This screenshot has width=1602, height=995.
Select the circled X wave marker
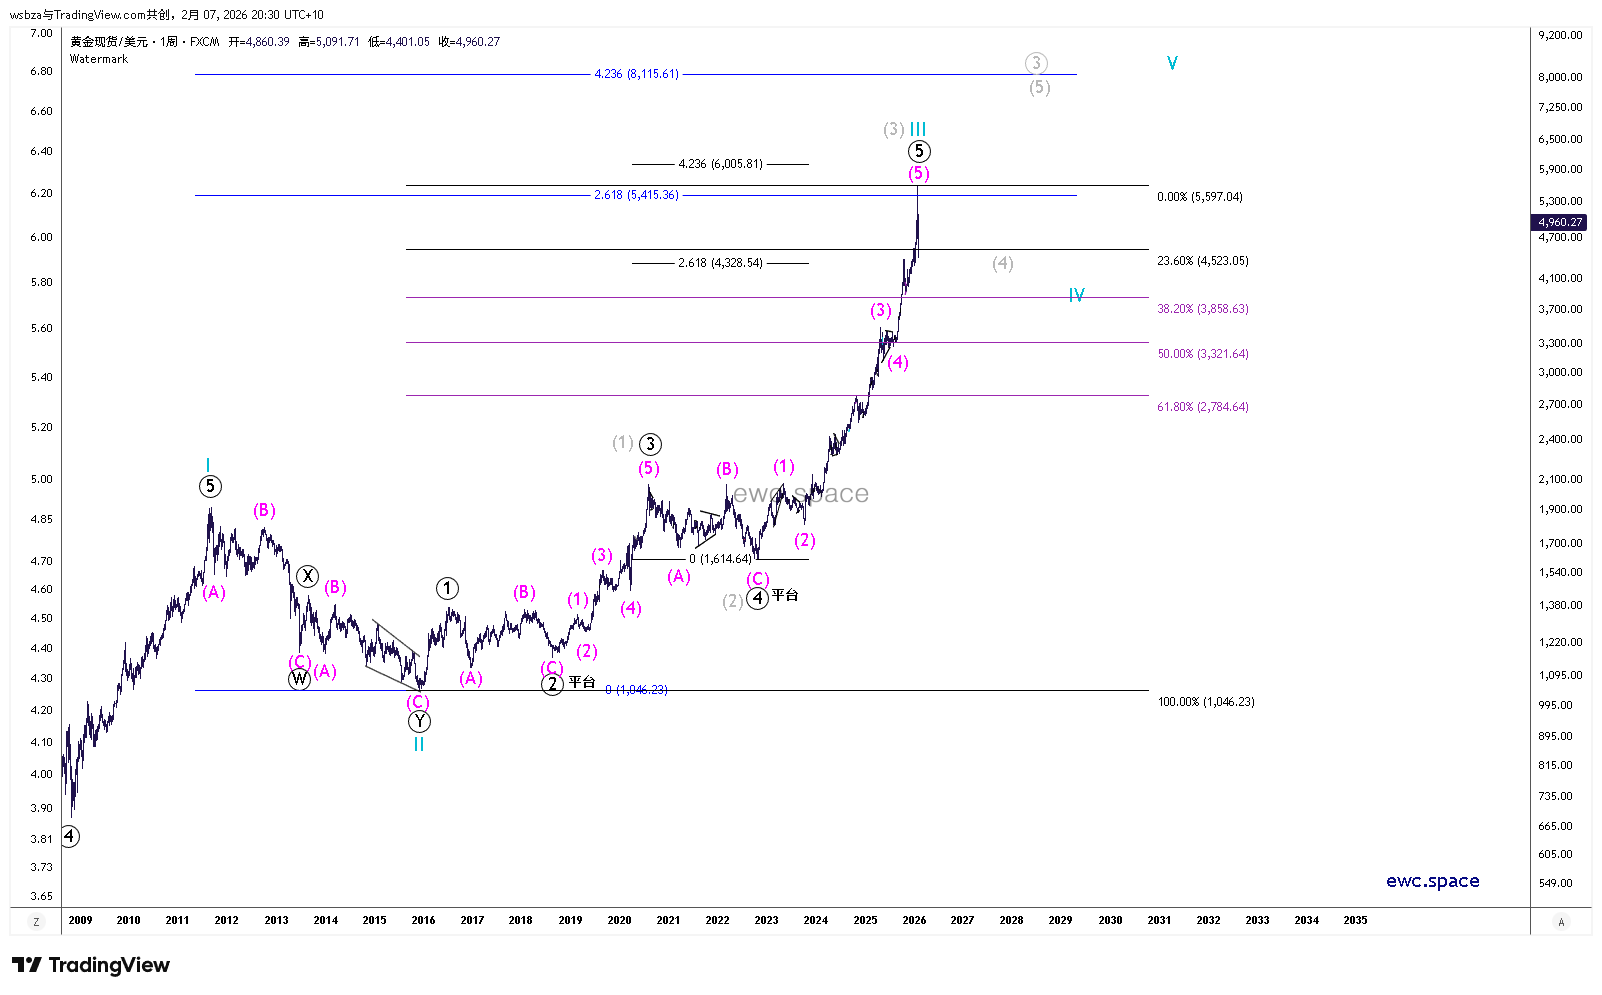point(307,576)
